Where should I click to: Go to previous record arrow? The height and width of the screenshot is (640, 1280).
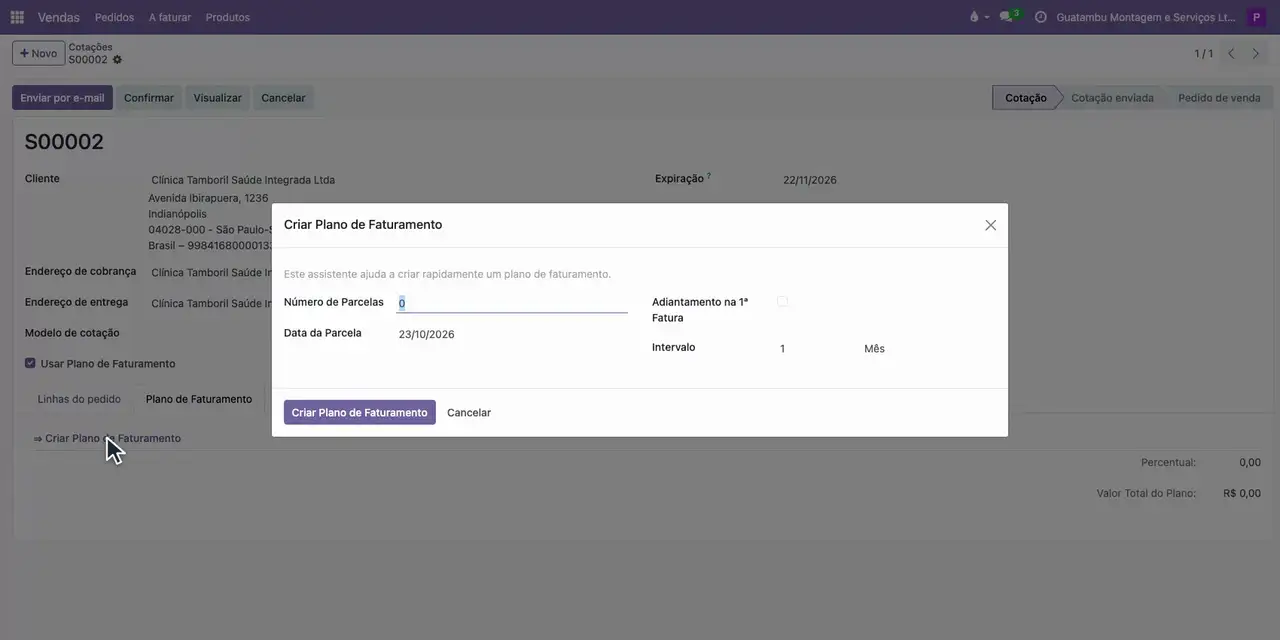click(1231, 54)
